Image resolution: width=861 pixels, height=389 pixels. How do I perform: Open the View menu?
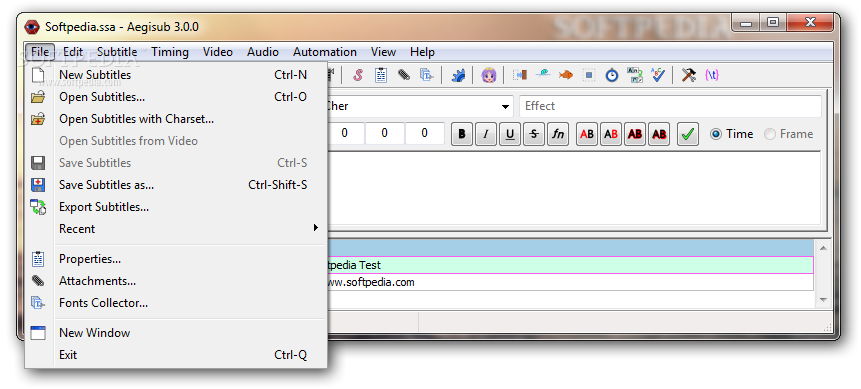[x=383, y=52]
